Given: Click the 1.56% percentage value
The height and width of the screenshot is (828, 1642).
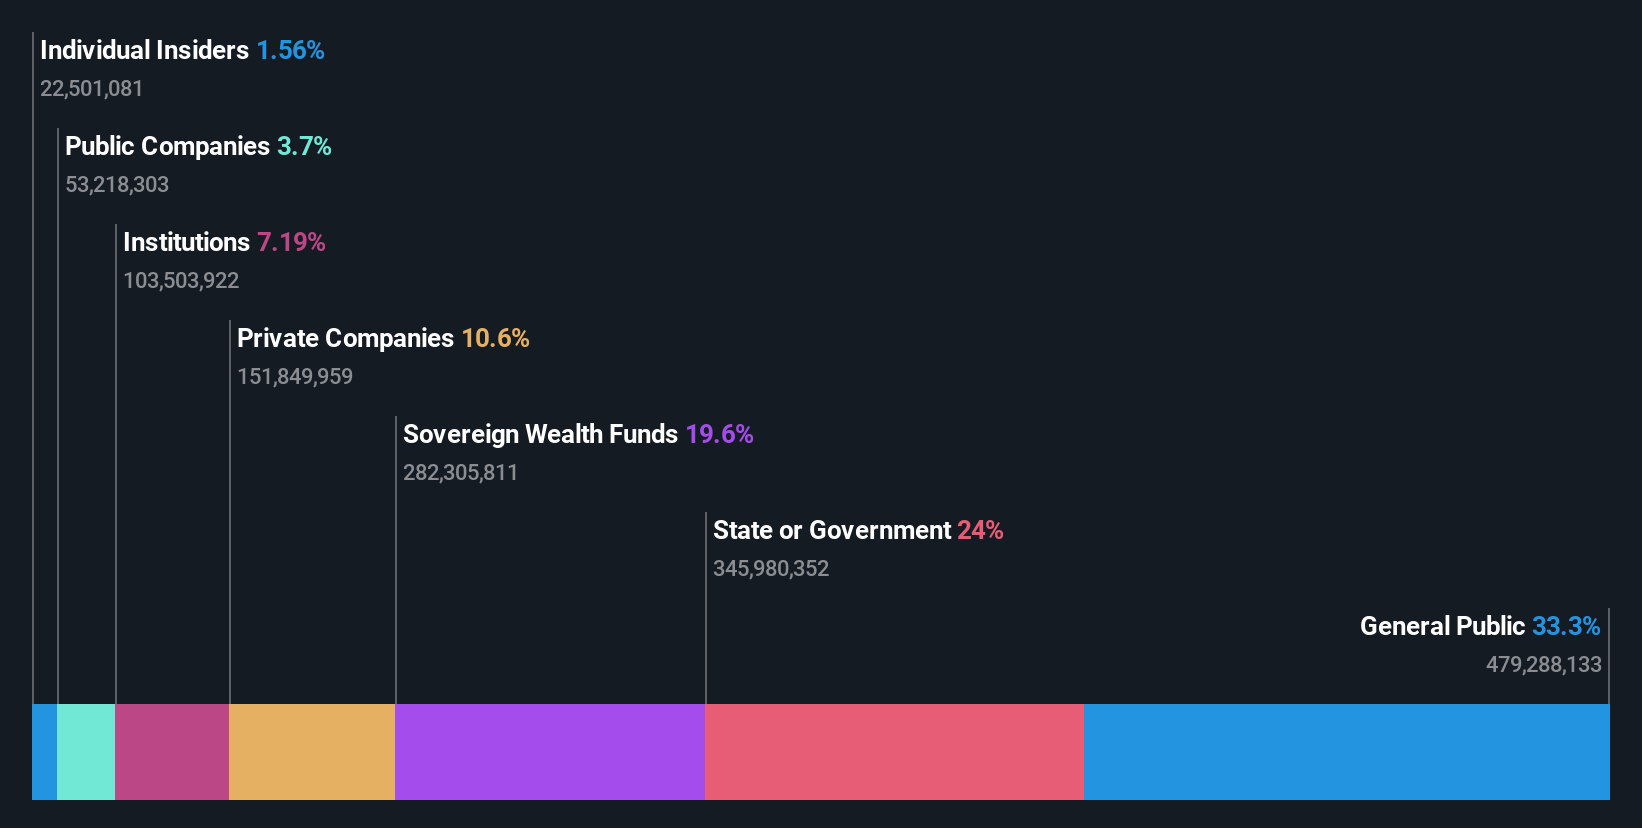Looking at the screenshot, I should click(x=290, y=50).
